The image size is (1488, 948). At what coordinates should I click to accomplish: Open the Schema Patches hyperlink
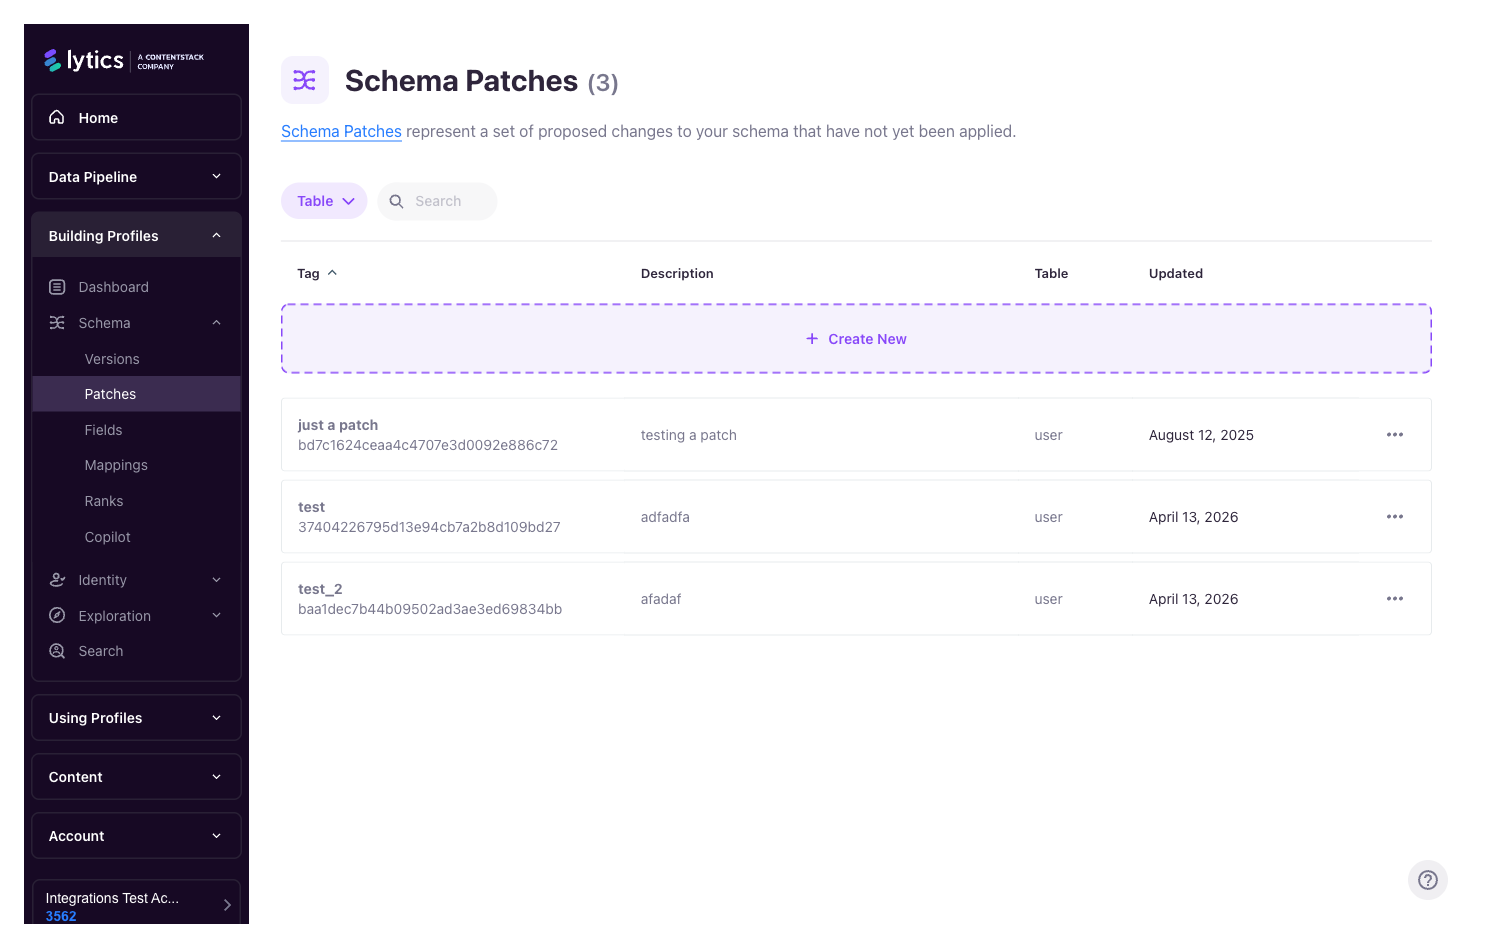(x=341, y=131)
